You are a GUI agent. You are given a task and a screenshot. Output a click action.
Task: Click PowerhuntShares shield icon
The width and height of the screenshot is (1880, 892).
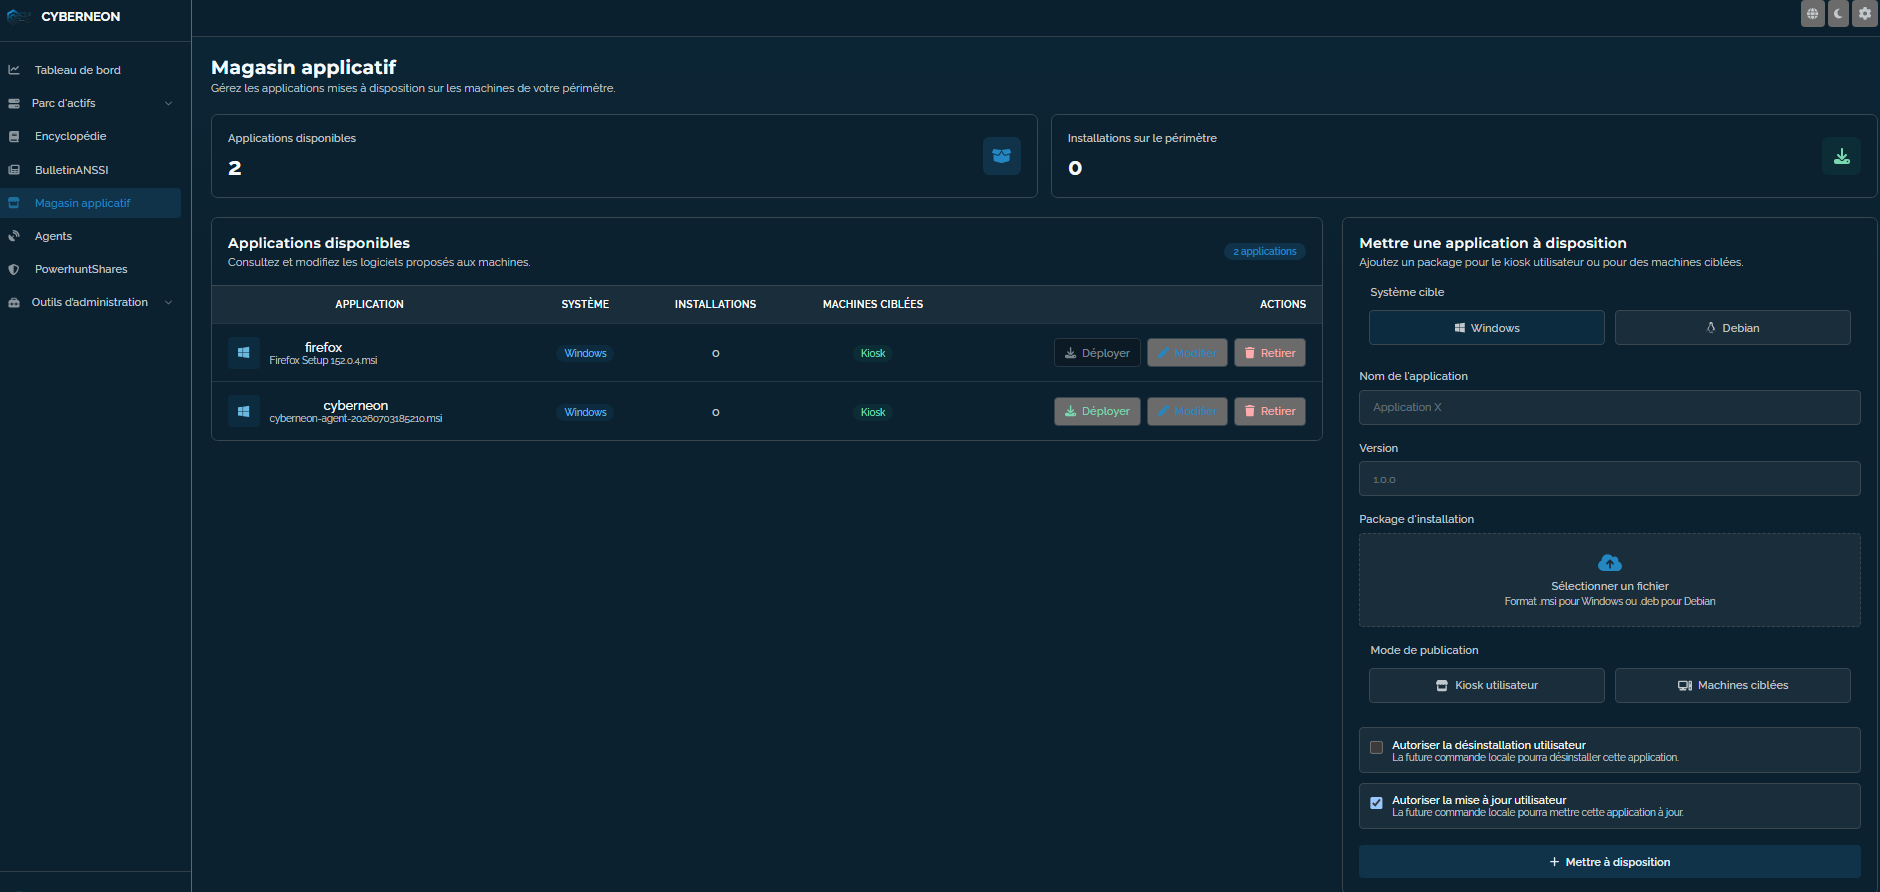(x=14, y=269)
